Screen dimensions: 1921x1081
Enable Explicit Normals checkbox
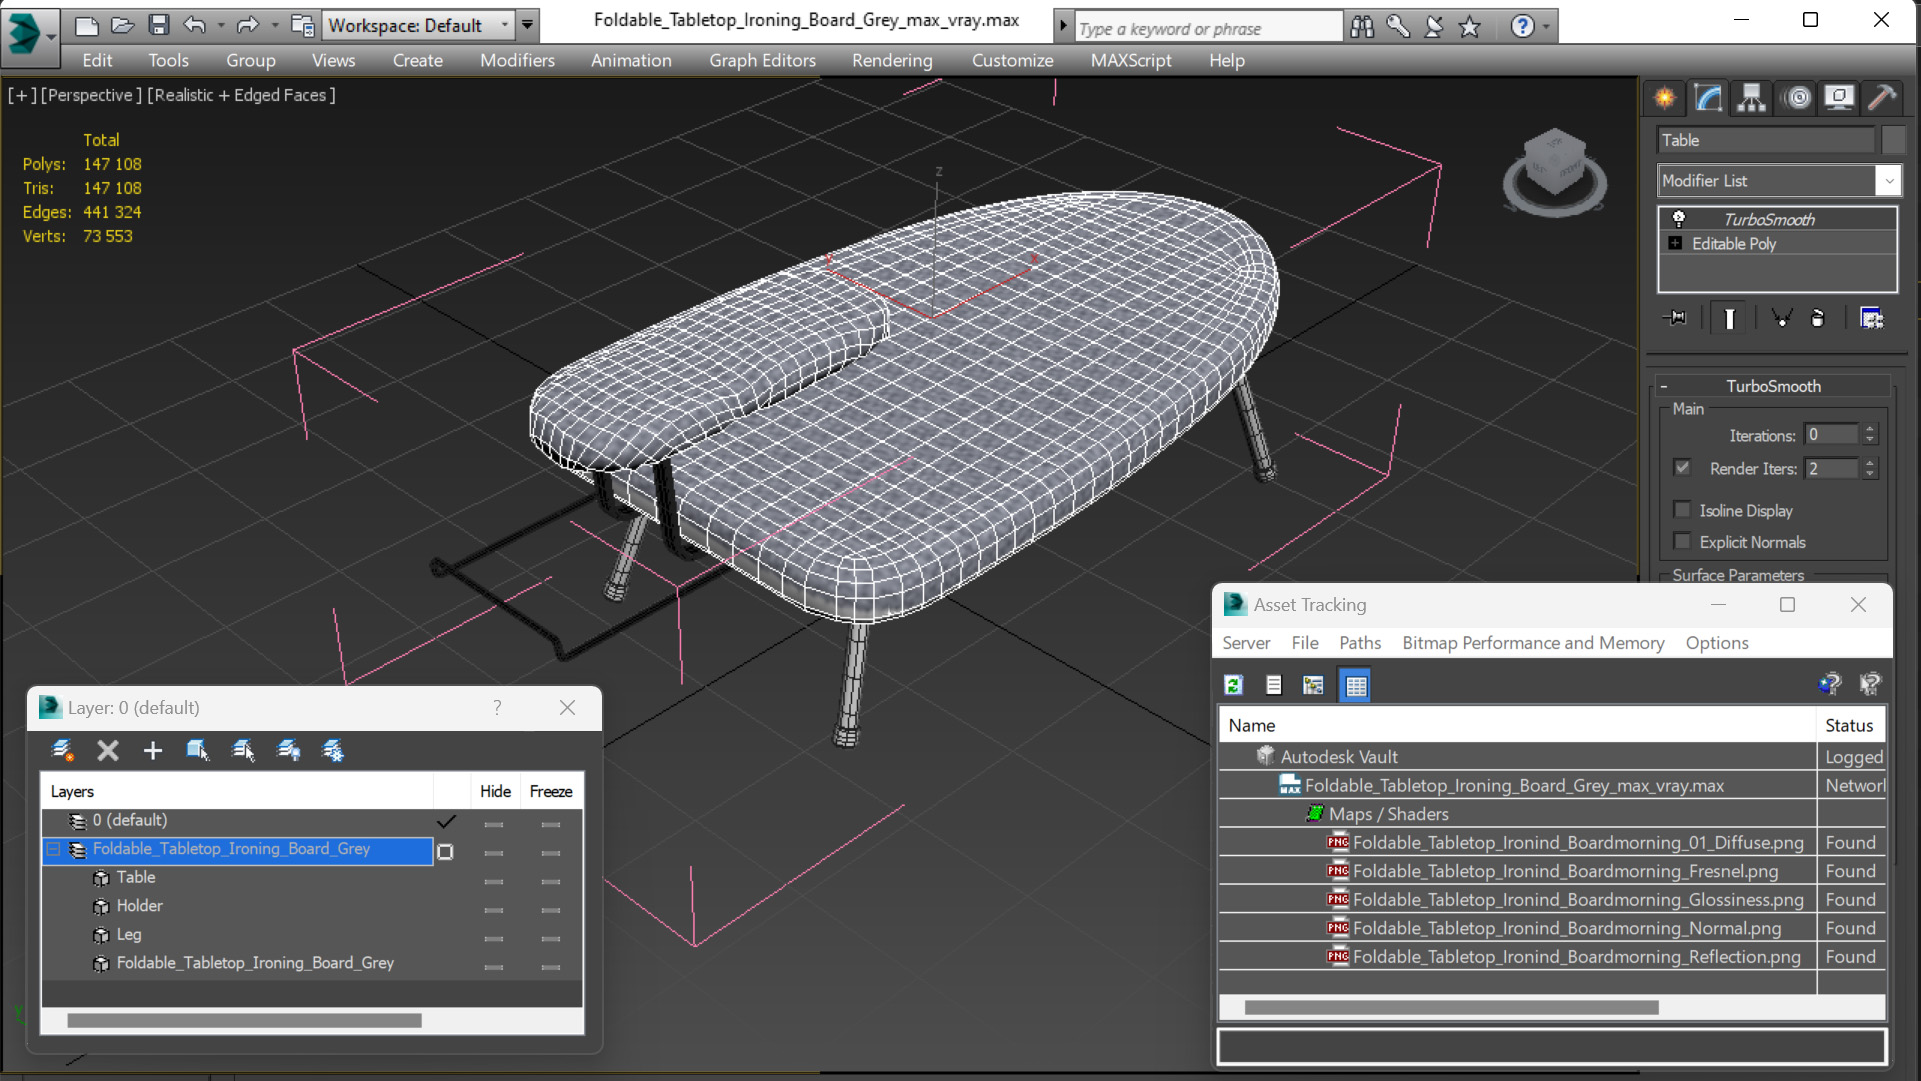[x=1682, y=542]
